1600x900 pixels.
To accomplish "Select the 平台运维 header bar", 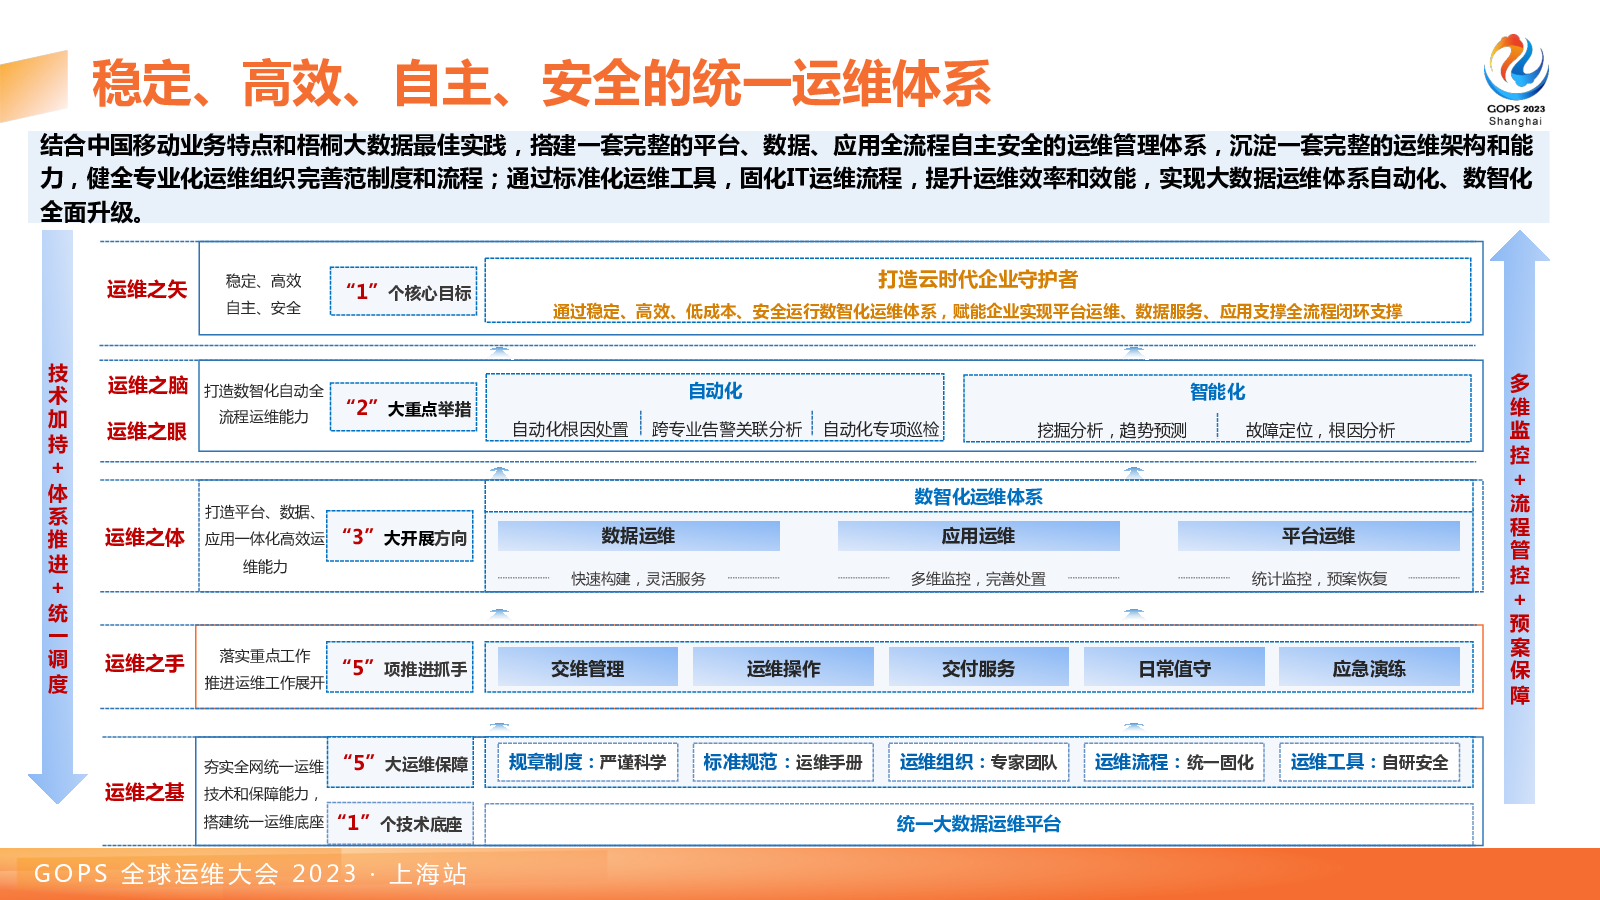I will (x=1318, y=536).
